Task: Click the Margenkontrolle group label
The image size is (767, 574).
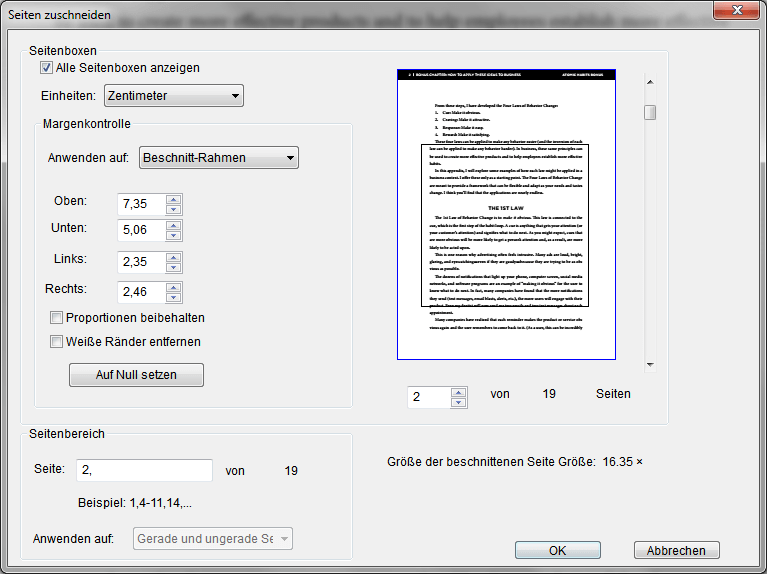Action: [87, 124]
